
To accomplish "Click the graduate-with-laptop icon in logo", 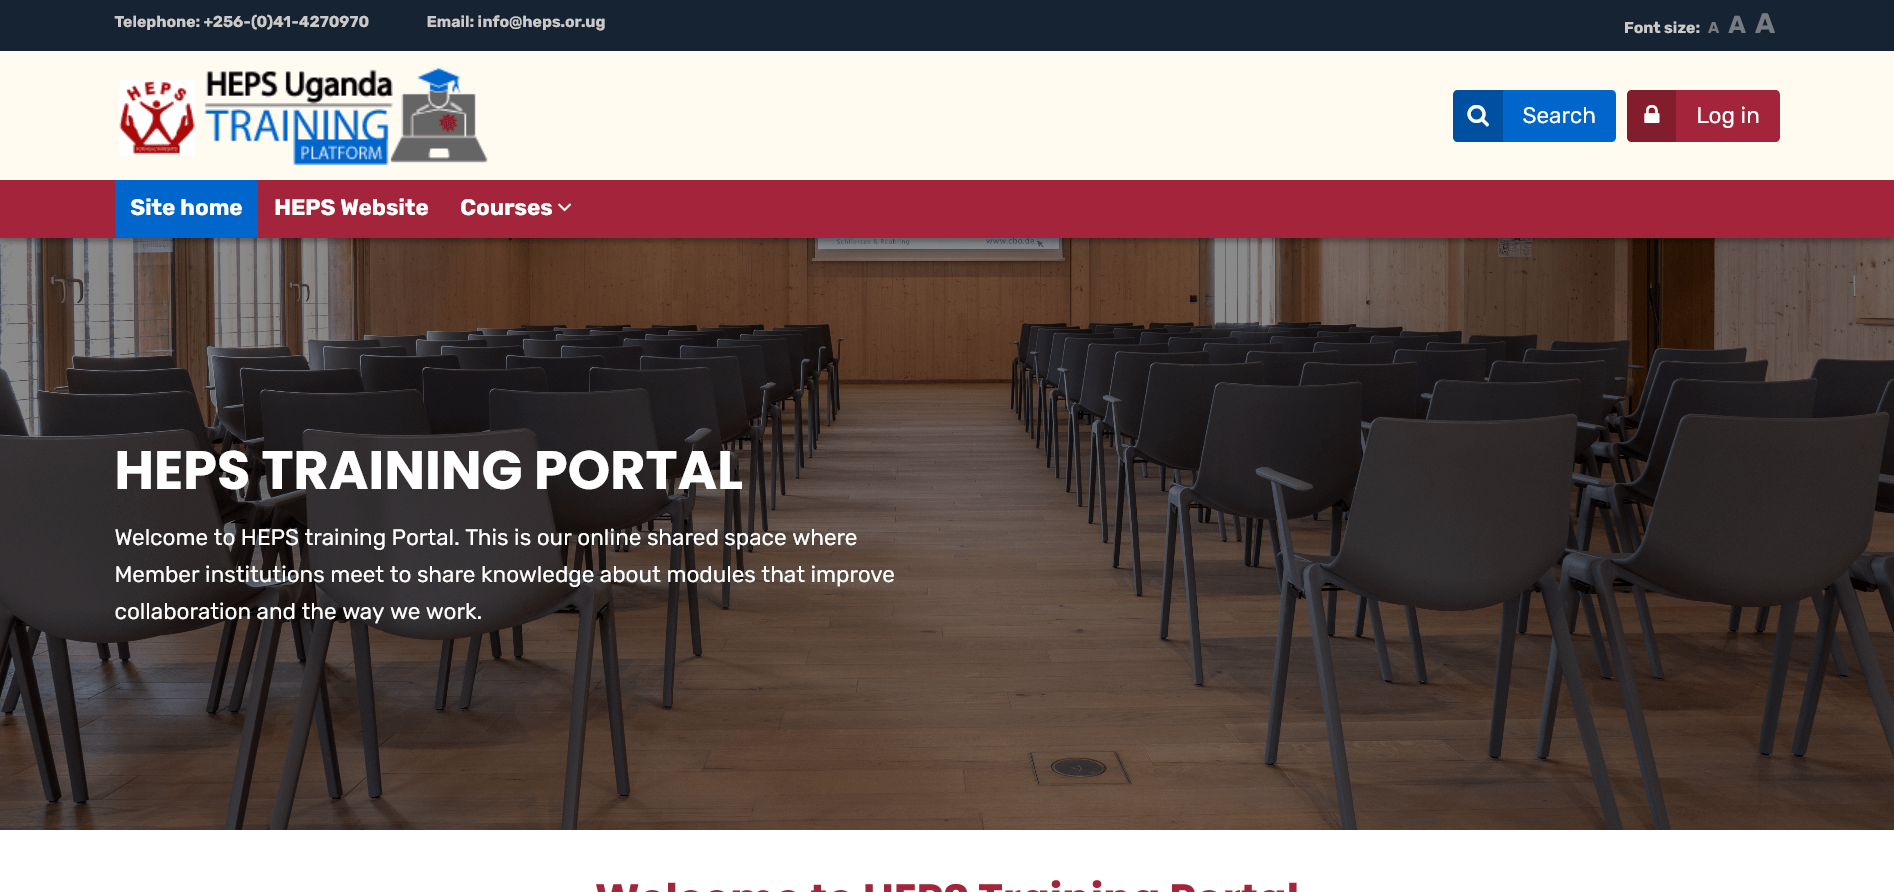I will (x=439, y=115).
